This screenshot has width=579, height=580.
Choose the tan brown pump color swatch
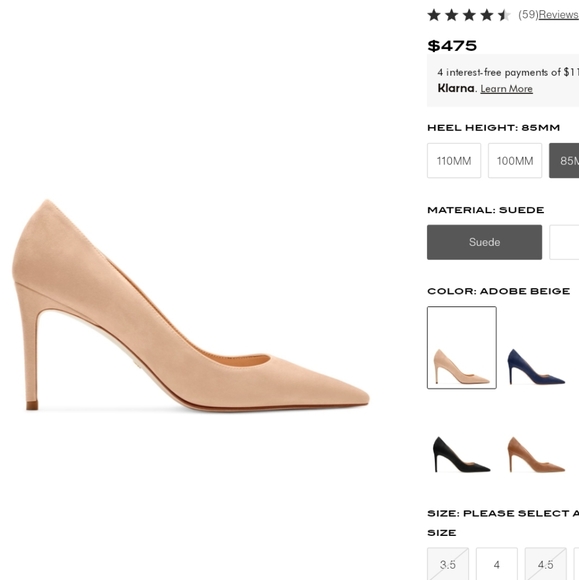point(536,454)
